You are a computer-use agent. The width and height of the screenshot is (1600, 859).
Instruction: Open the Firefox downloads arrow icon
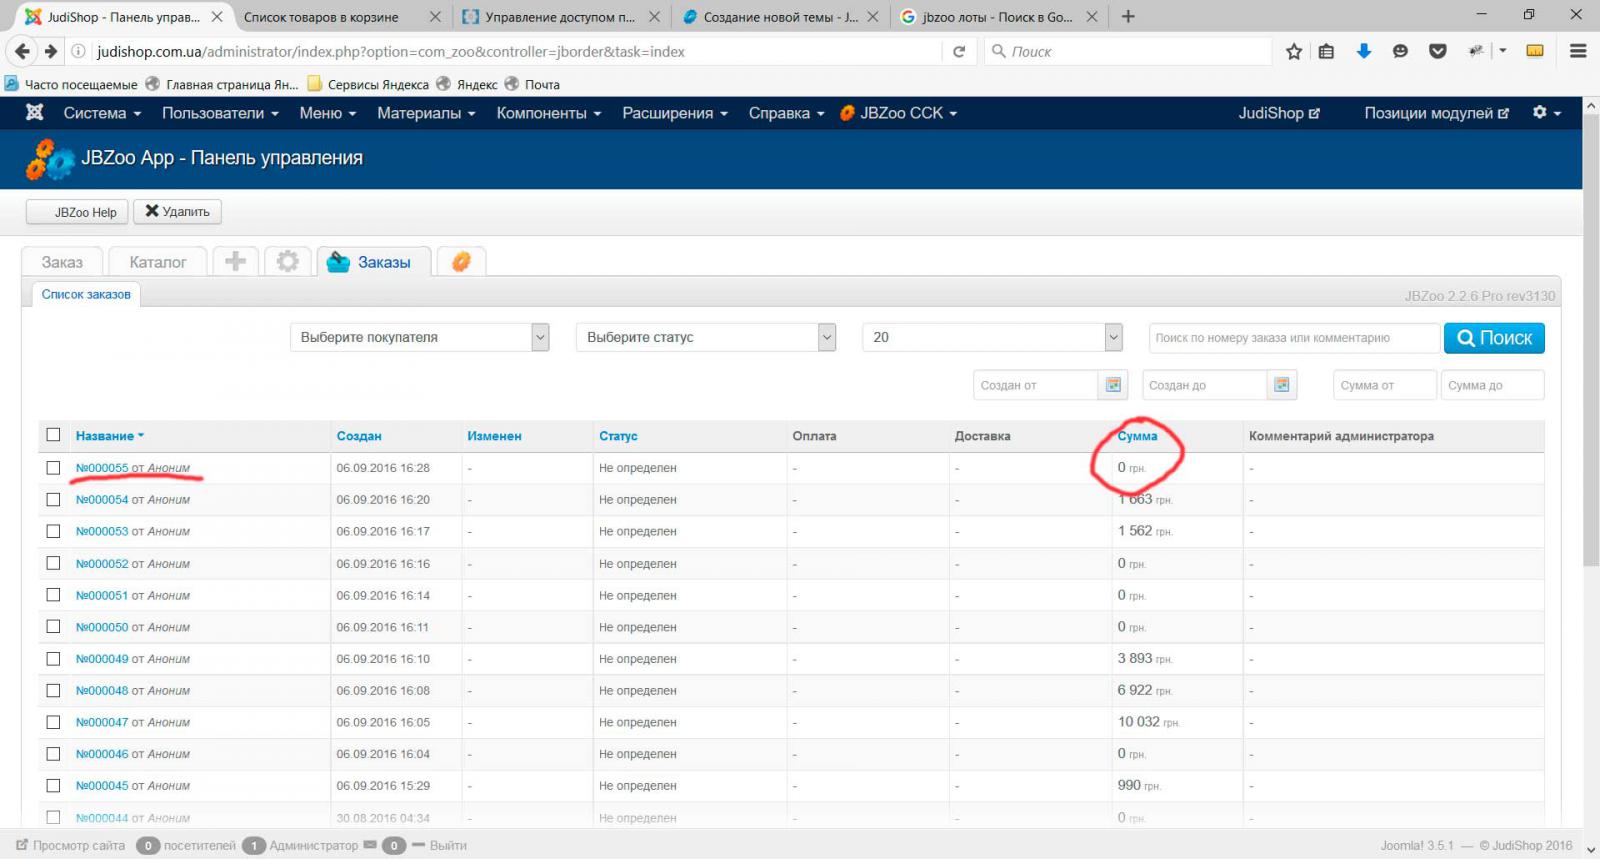point(1363,52)
